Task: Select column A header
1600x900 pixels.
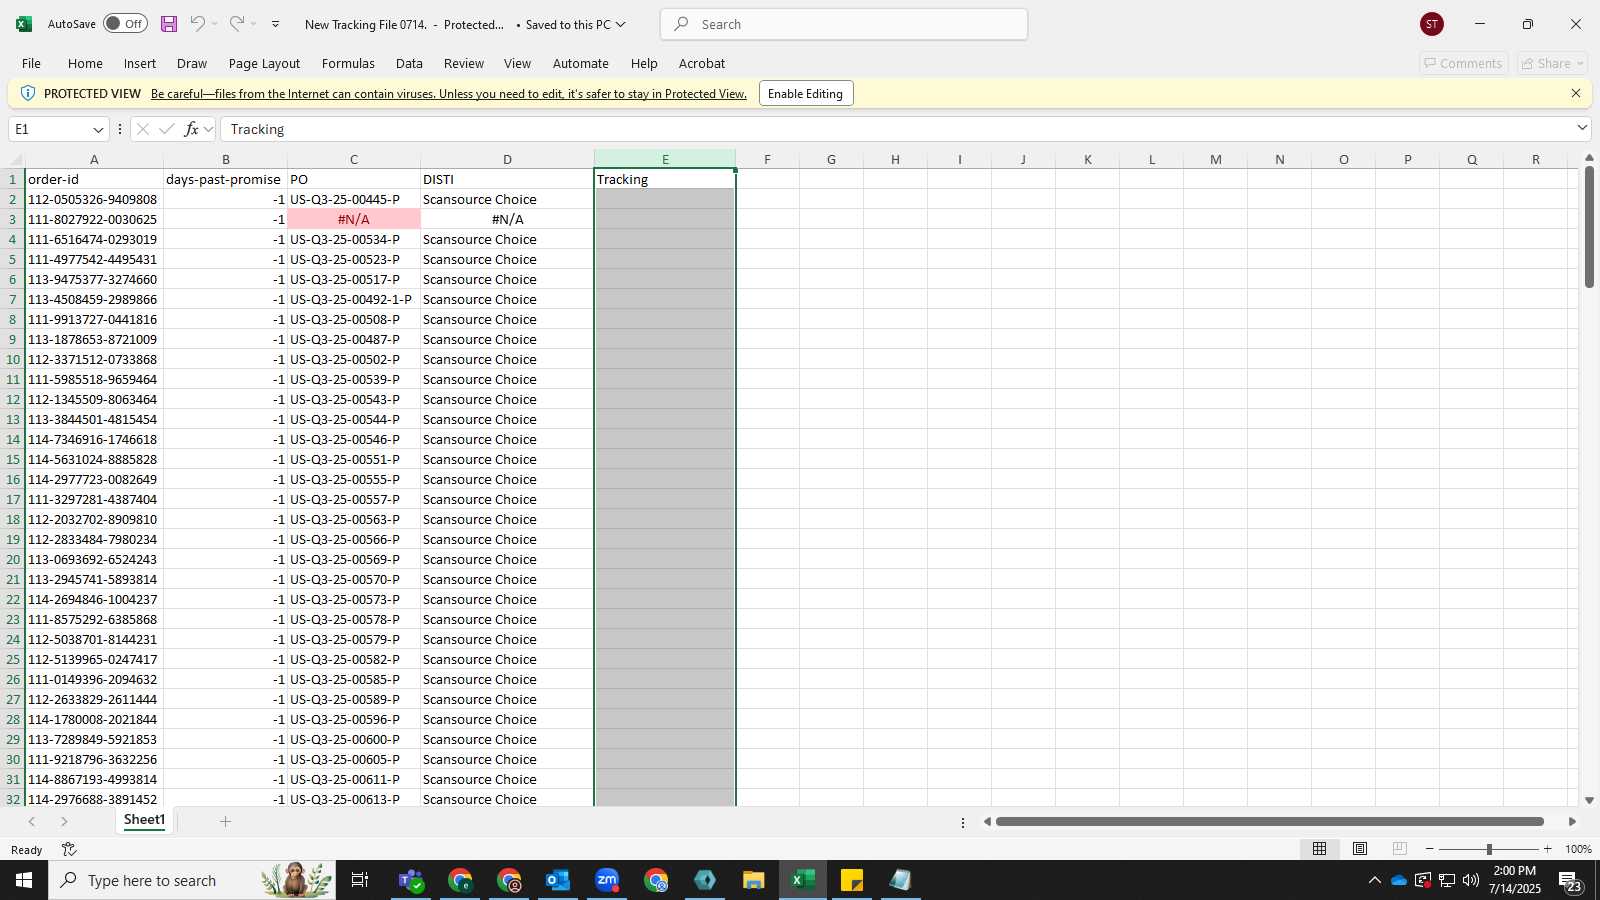Action: [94, 159]
